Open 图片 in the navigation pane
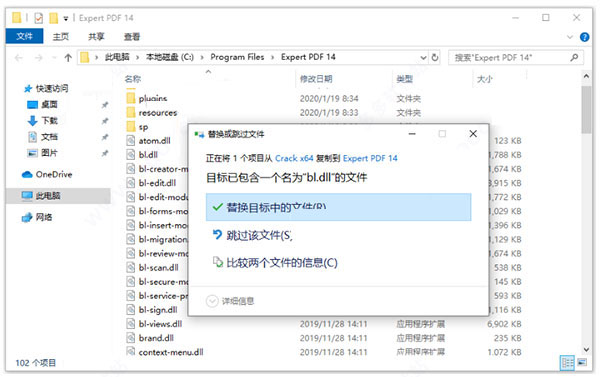Image resolution: width=600 pixels, height=377 pixels. click(x=49, y=153)
